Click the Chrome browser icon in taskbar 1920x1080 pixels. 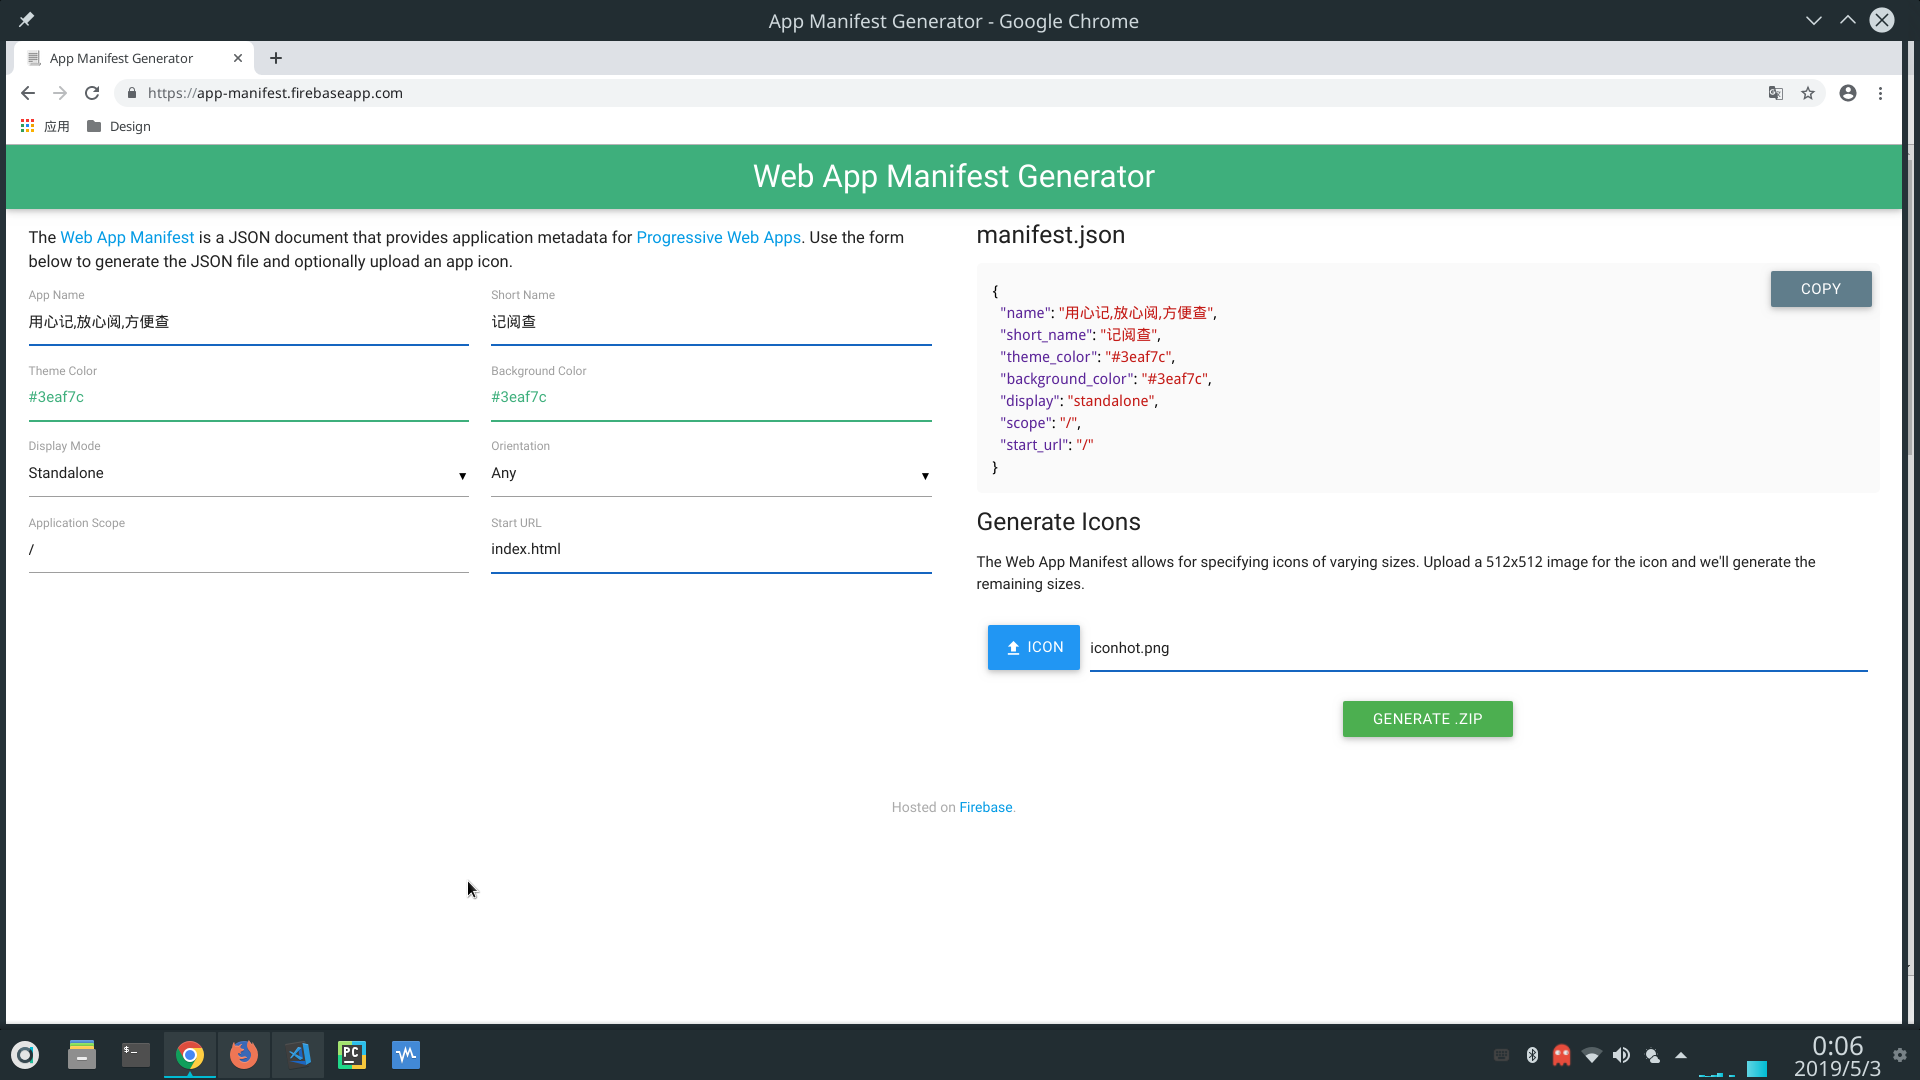pos(189,1052)
